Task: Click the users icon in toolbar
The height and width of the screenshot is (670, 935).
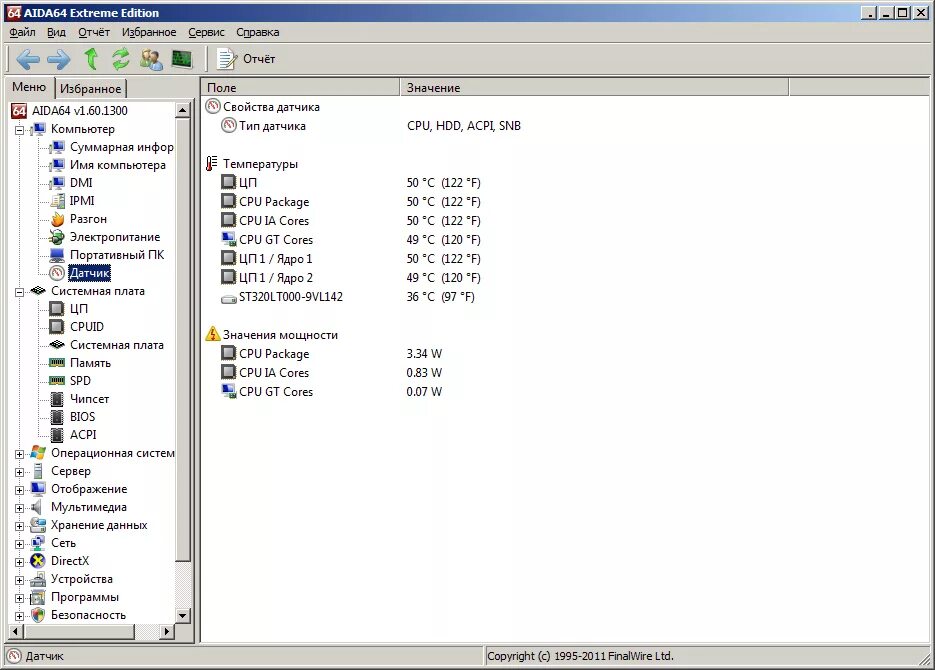Action: [x=151, y=59]
